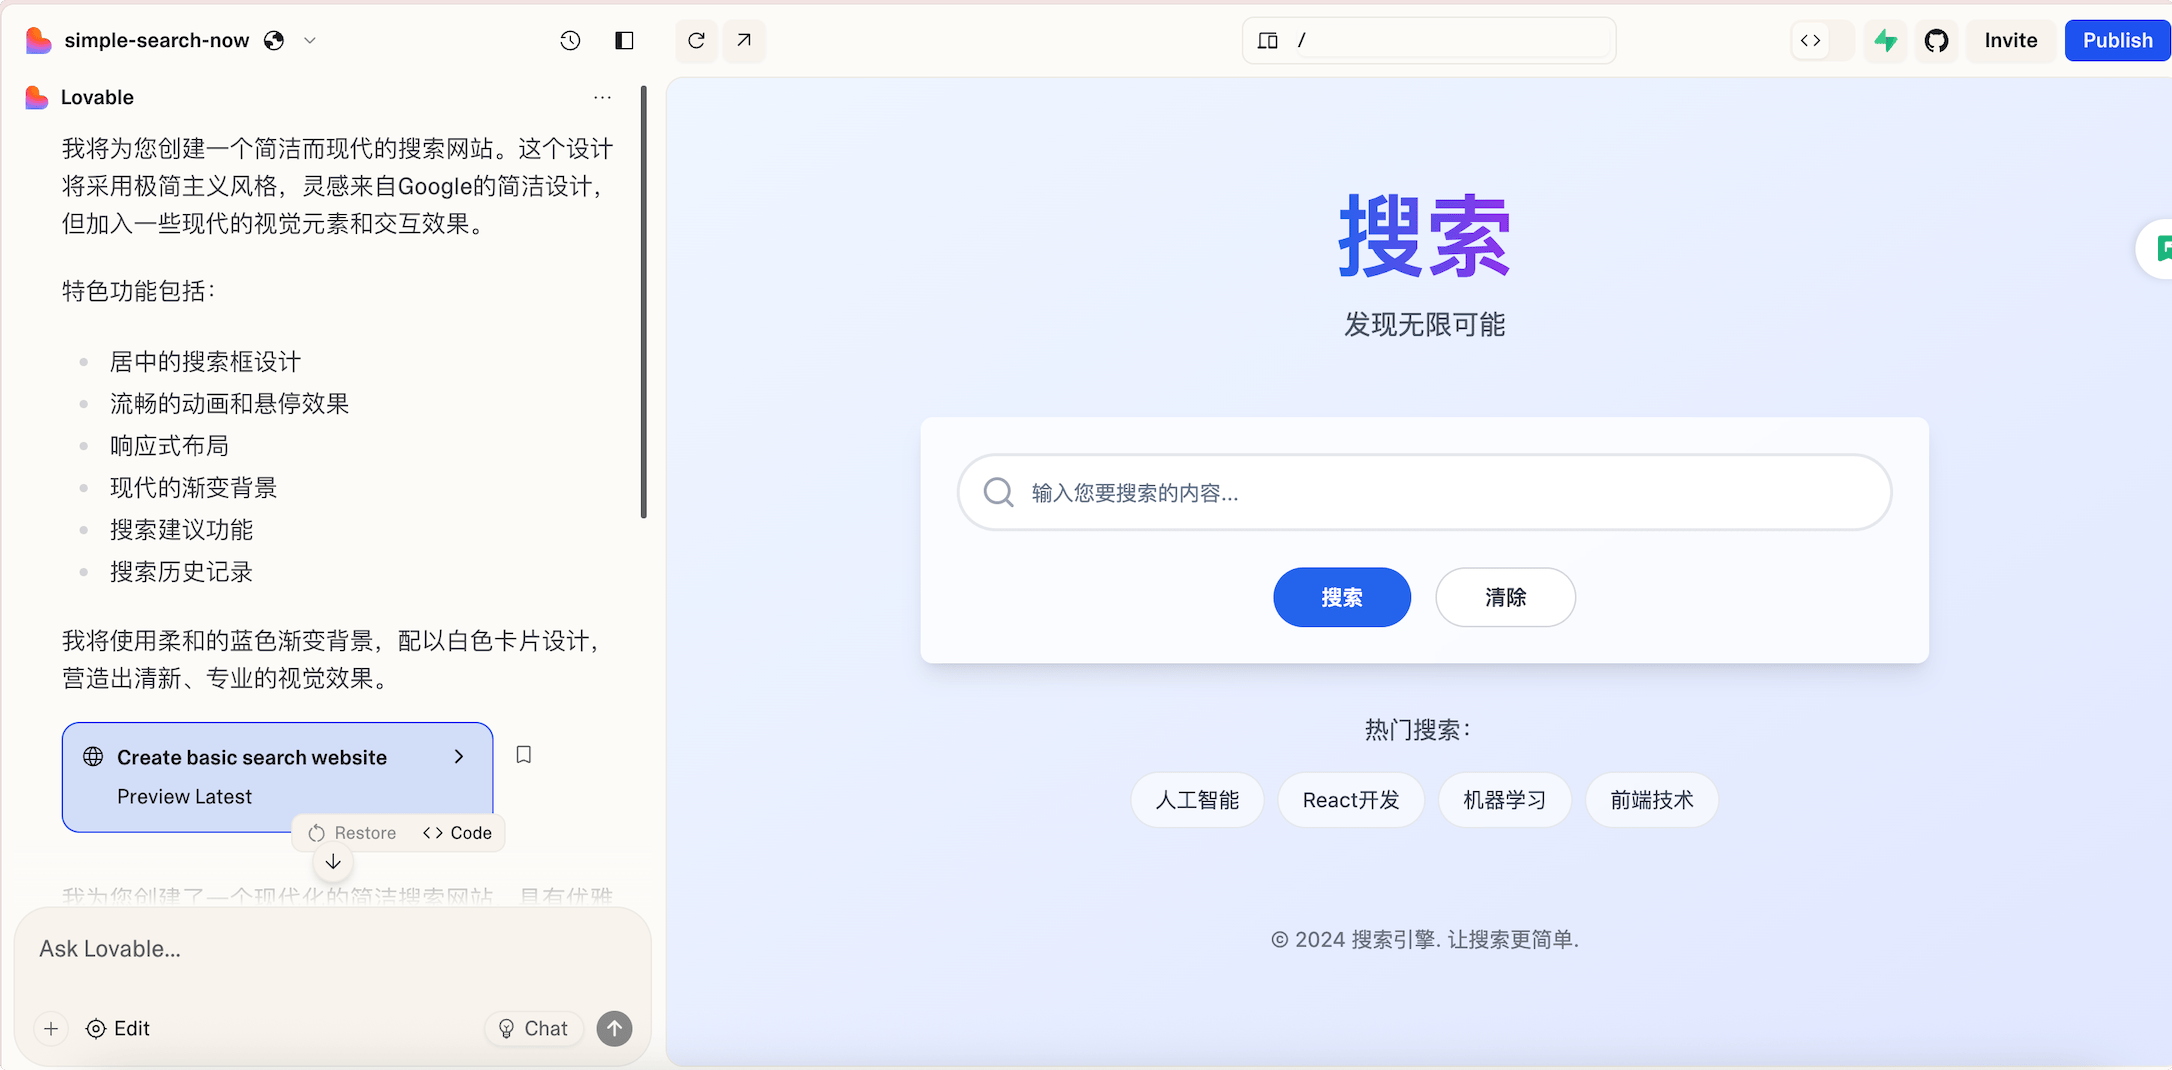The image size is (2172, 1070).
Task: Open Code for this edit
Action: coord(458,833)
